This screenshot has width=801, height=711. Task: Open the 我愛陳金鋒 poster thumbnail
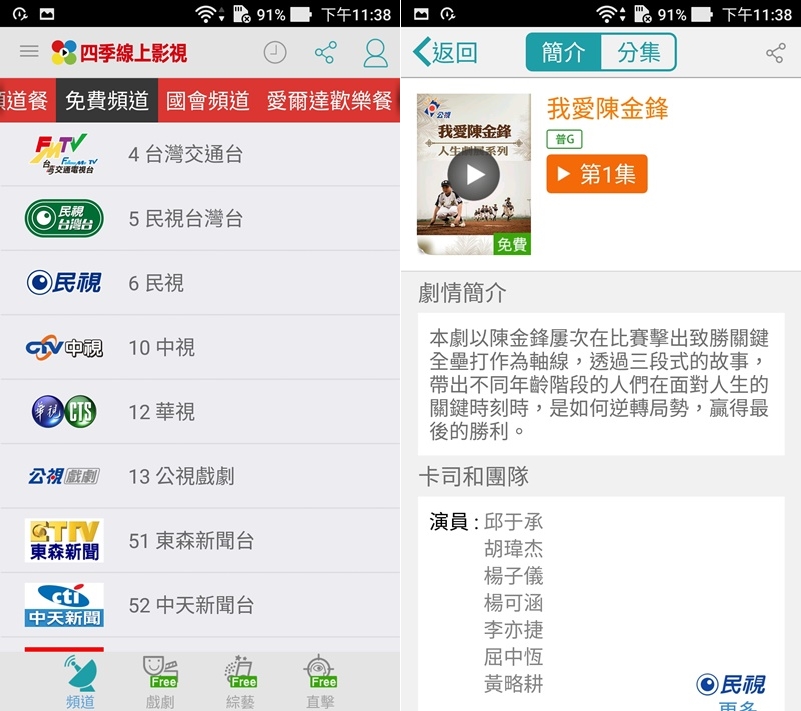coord(474,174)
